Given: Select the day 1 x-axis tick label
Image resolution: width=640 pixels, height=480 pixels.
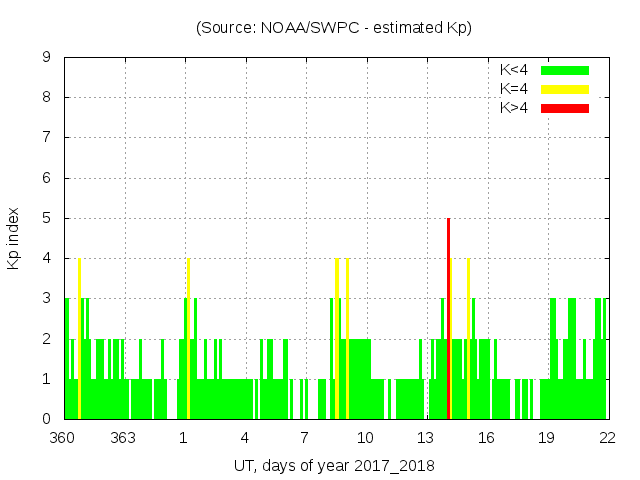Looking at the screenshot, I should click(x=184, y=438).
